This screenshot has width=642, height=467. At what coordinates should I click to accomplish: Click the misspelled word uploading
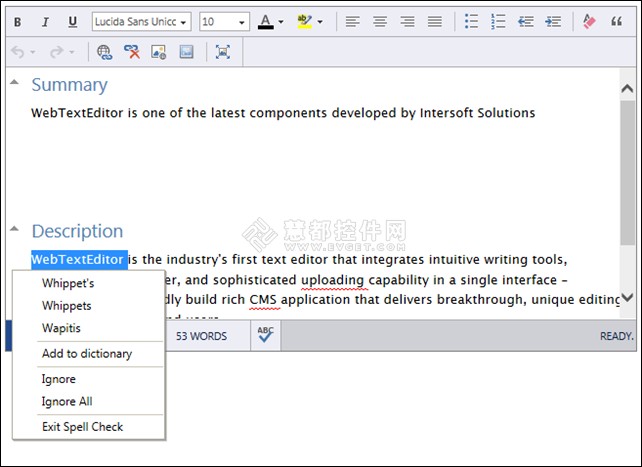click(x=332, y=280)
